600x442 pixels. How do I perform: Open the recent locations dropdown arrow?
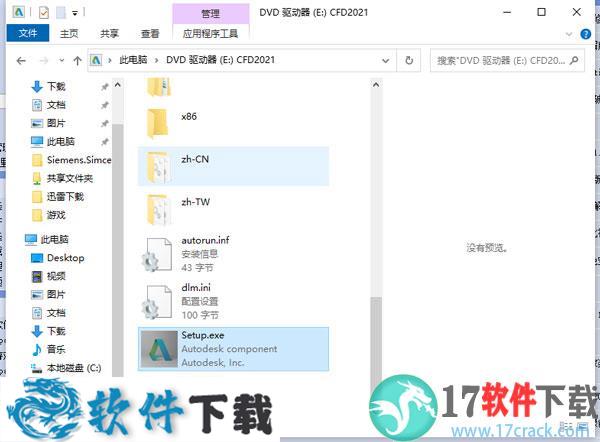[x=62, y=60]
